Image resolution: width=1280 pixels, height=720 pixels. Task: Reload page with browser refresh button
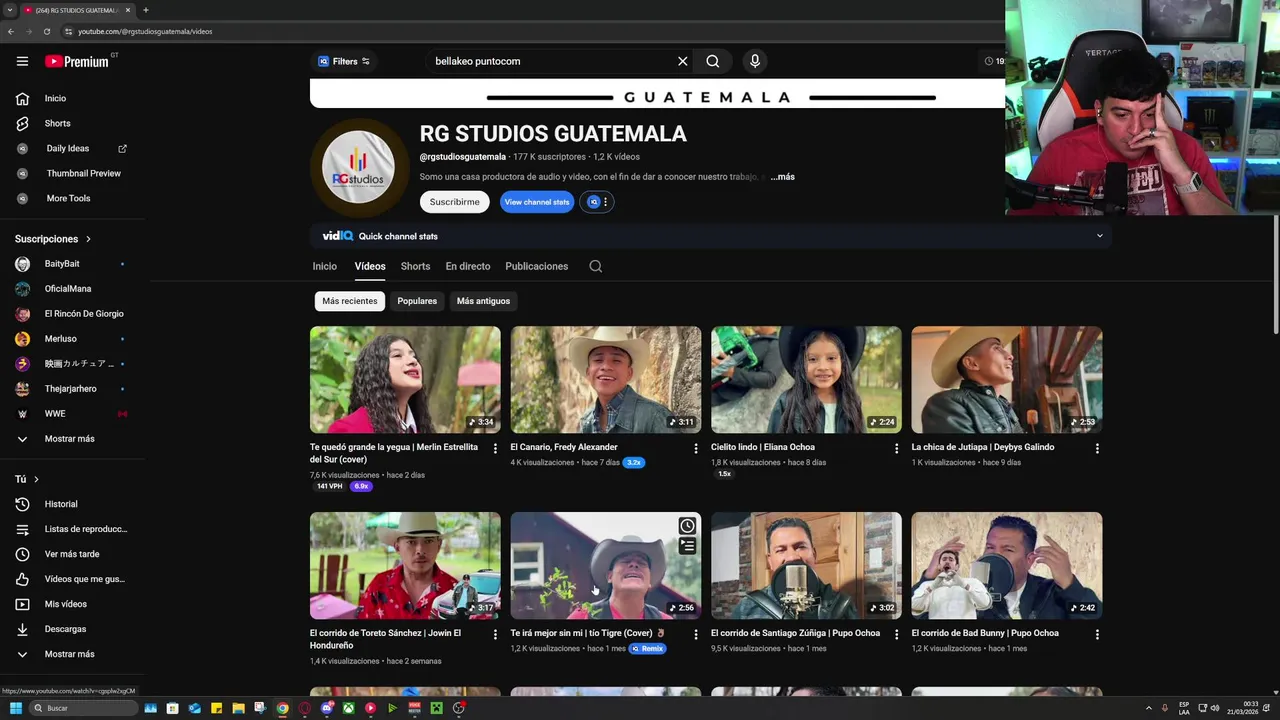(x=46, y=31)
